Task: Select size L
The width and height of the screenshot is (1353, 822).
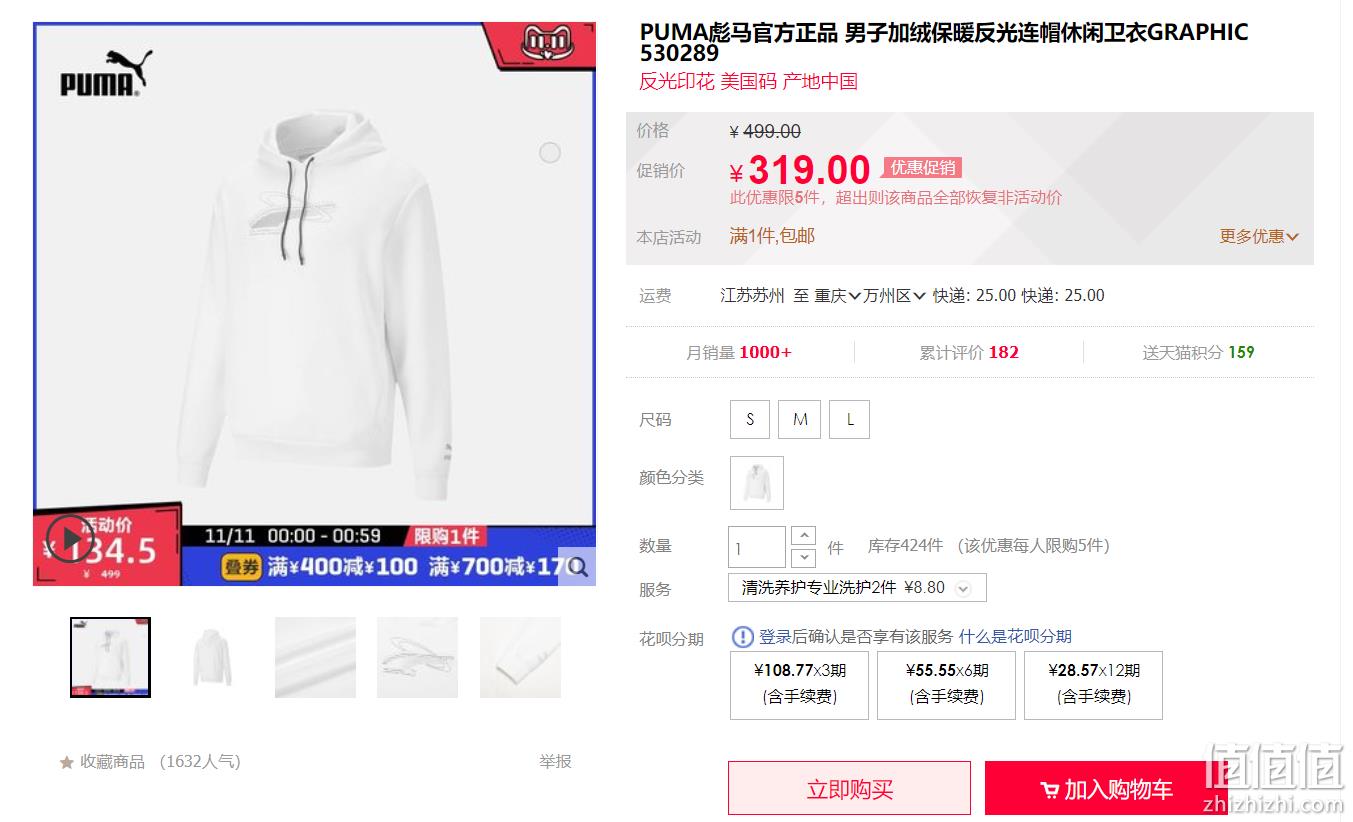Action: (850, 419)
